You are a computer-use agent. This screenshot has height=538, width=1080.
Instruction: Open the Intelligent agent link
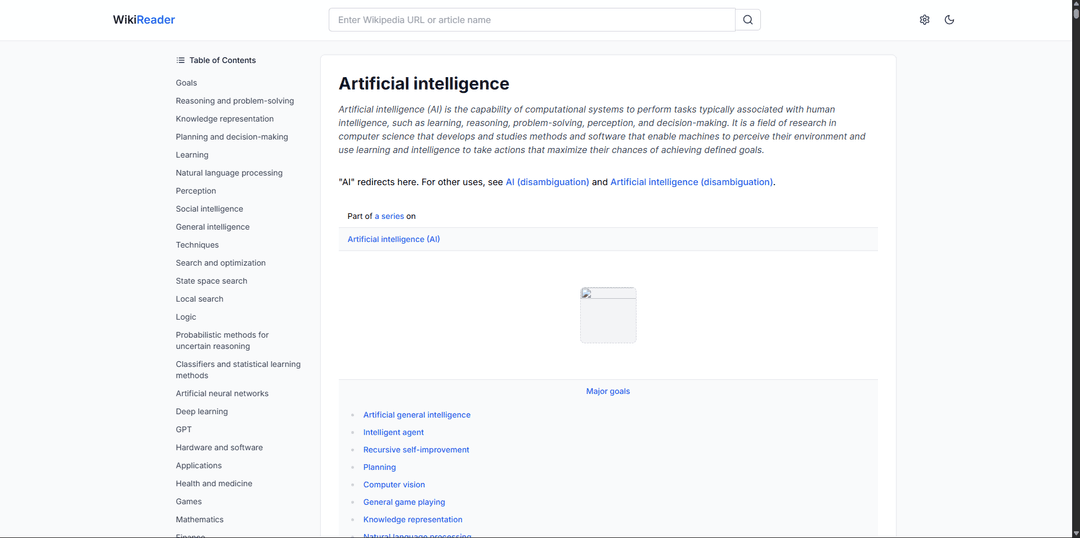tap(393, 433)
